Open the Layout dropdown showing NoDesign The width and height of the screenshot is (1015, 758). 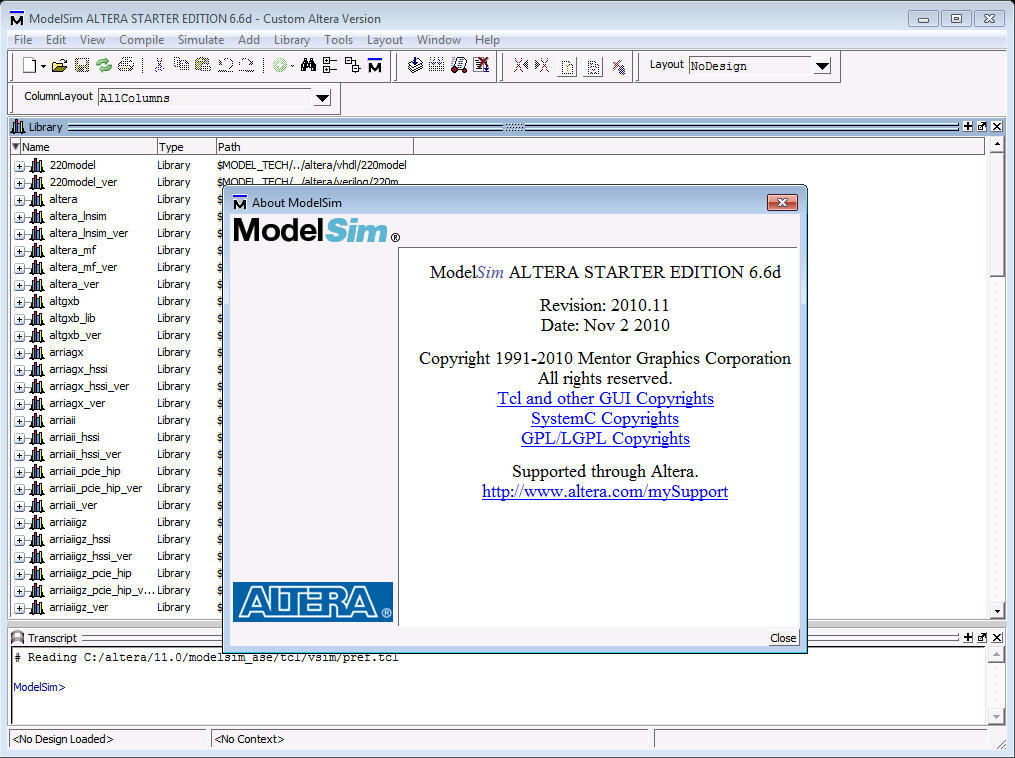[x=822, y=67]
